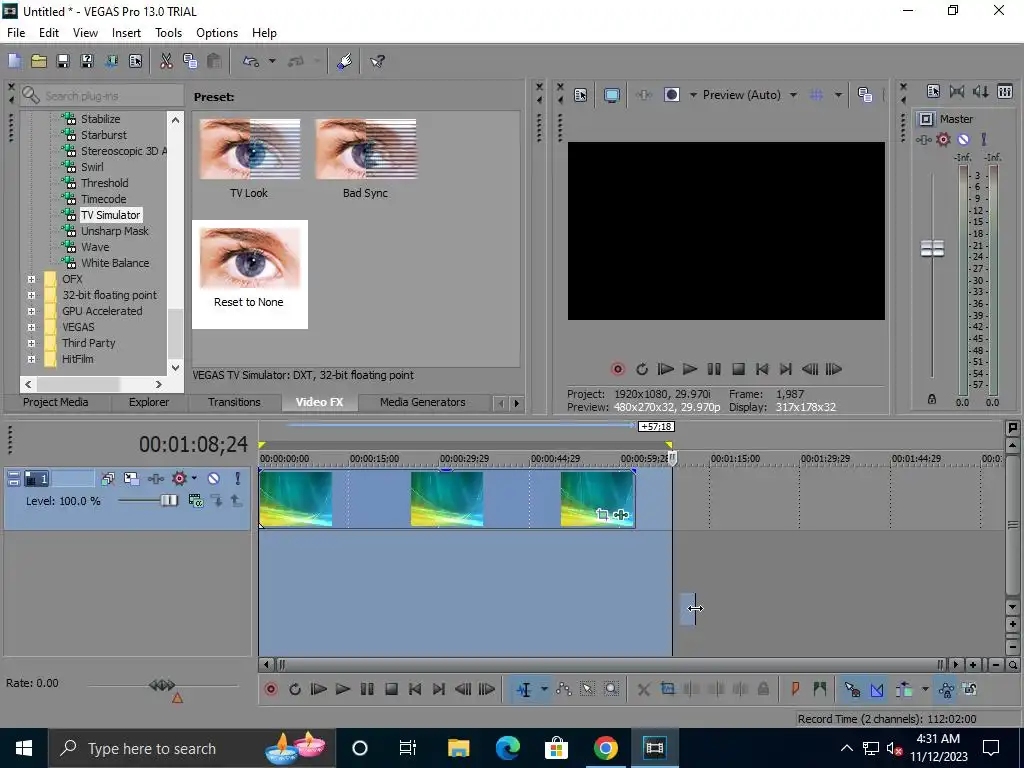Open the Properties icon in main toolbar
Image resolution: width=1024 pixels, height=768 pixels.
point(136,61)
